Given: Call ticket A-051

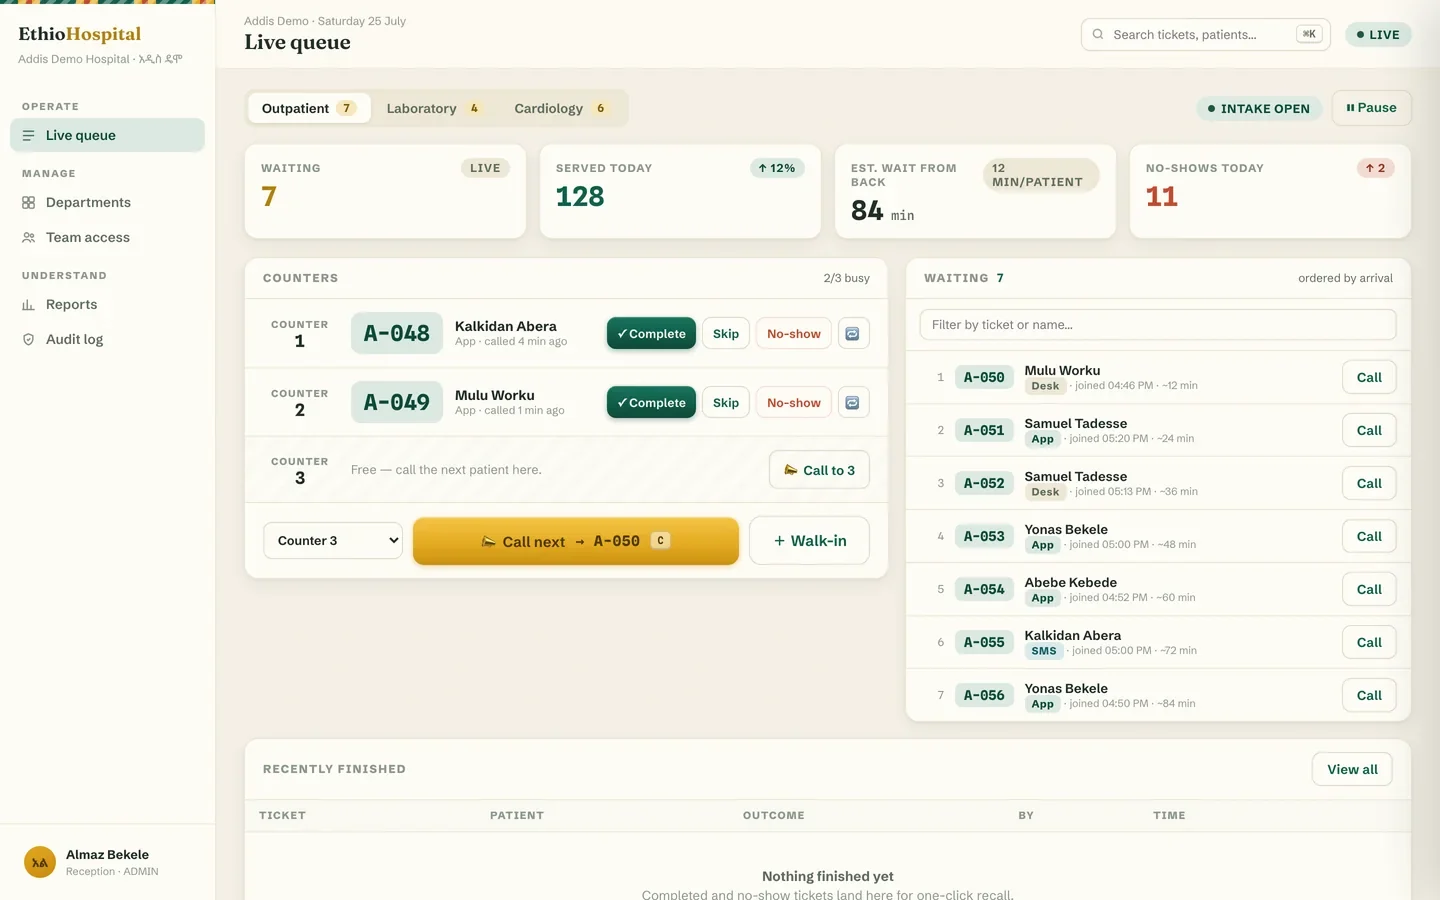Looking at the screenshot, I should (x=1369, y=430).
